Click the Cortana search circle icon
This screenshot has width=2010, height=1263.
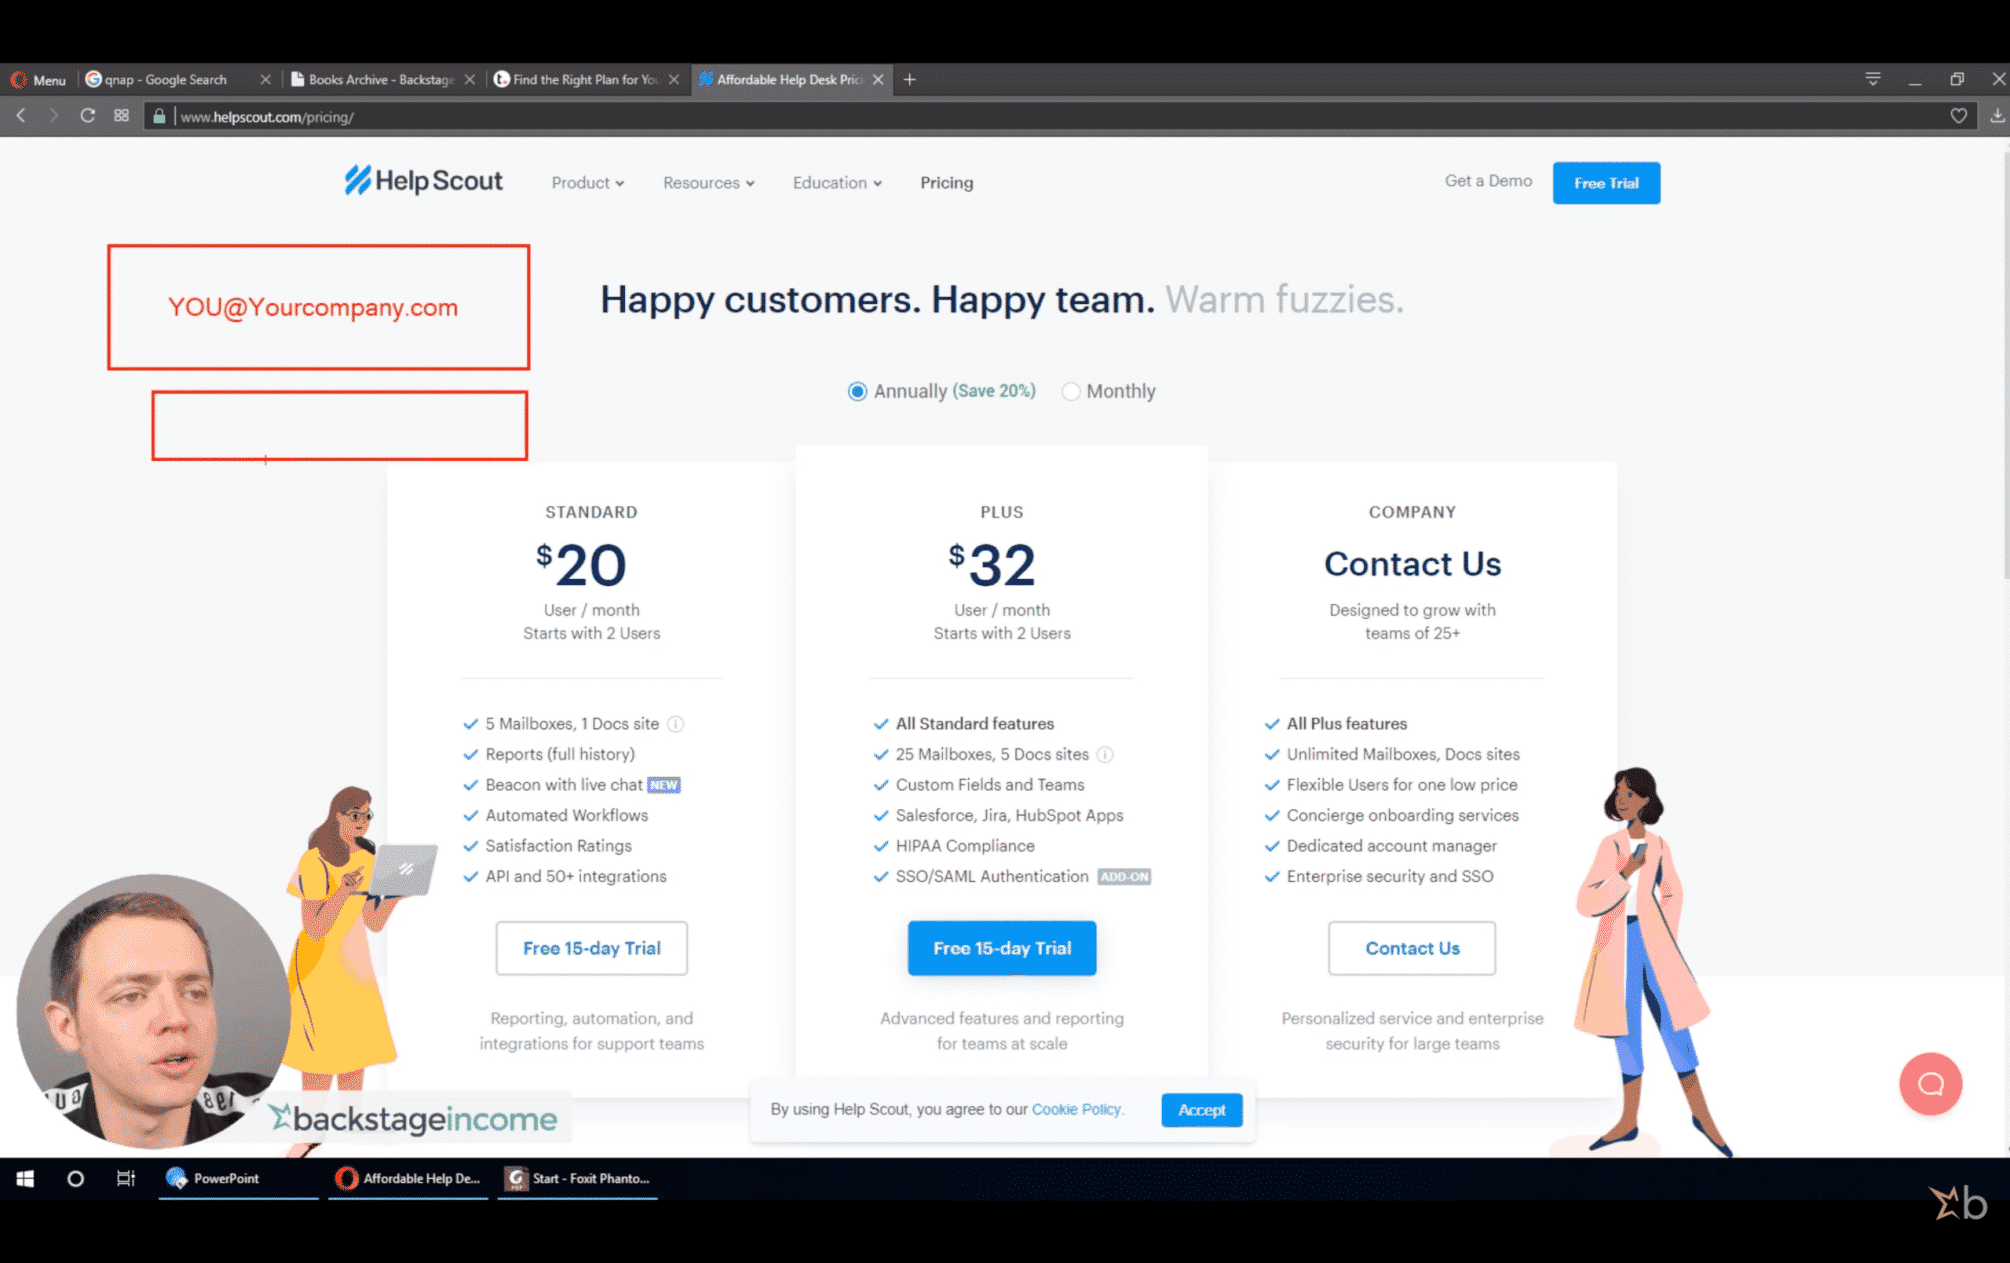click(75, 1179)
